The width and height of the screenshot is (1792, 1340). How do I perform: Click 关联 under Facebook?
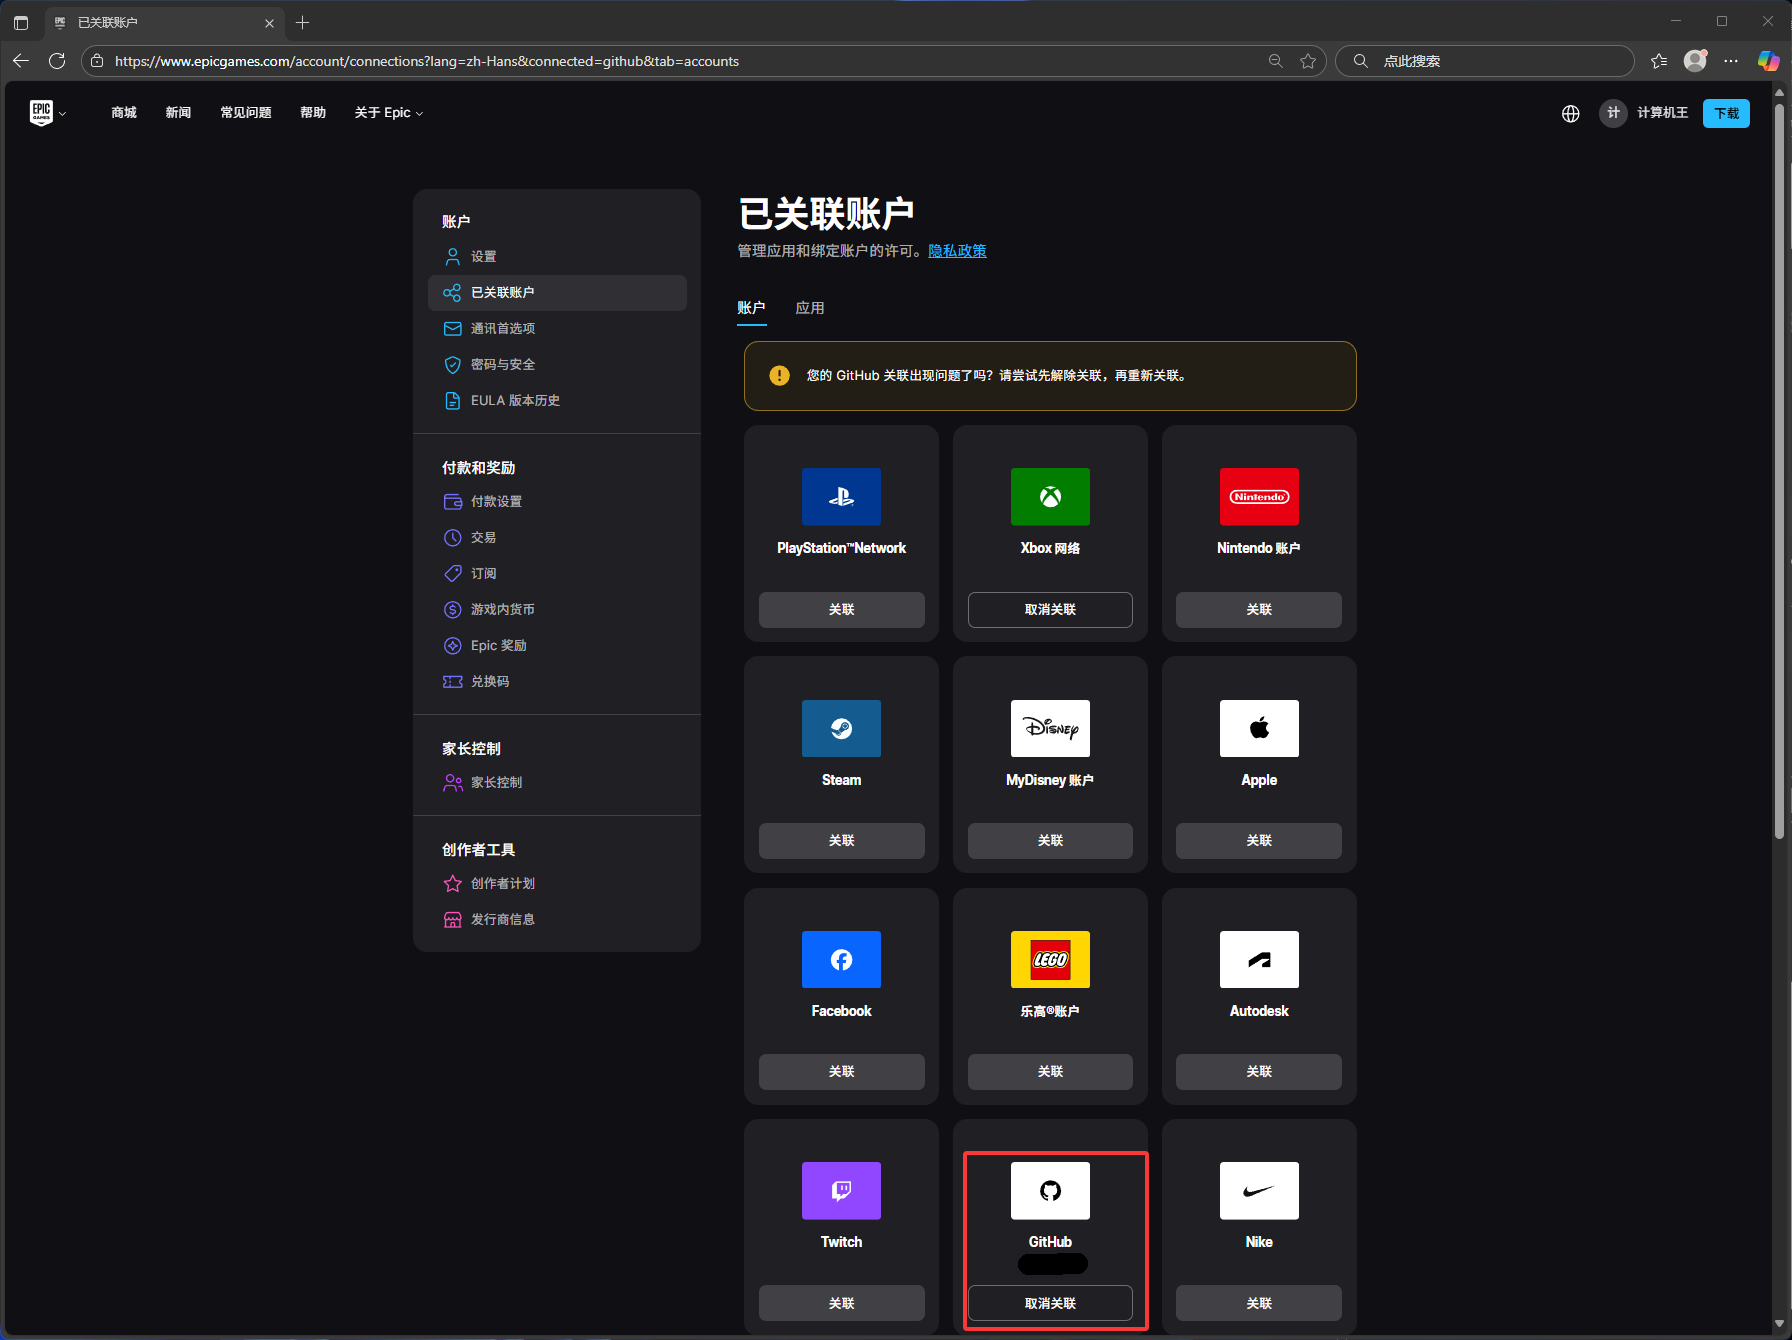[x=841, y=1072]
